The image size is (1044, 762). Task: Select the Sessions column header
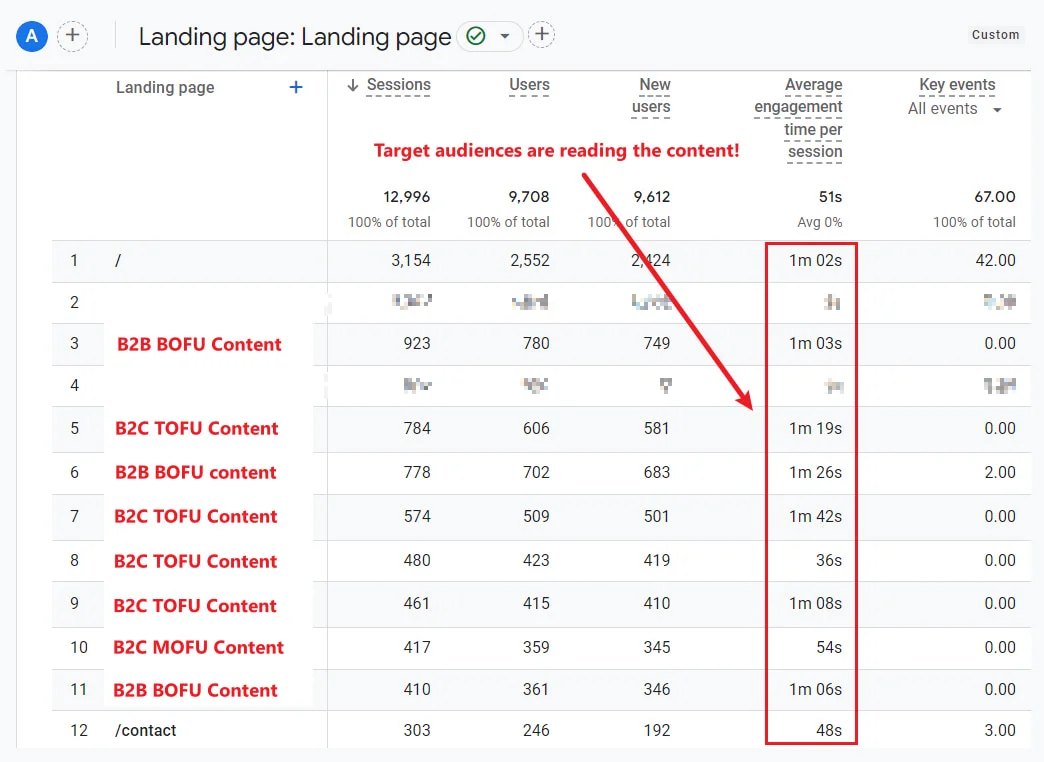pyautogui.click(x=398, y=86)
